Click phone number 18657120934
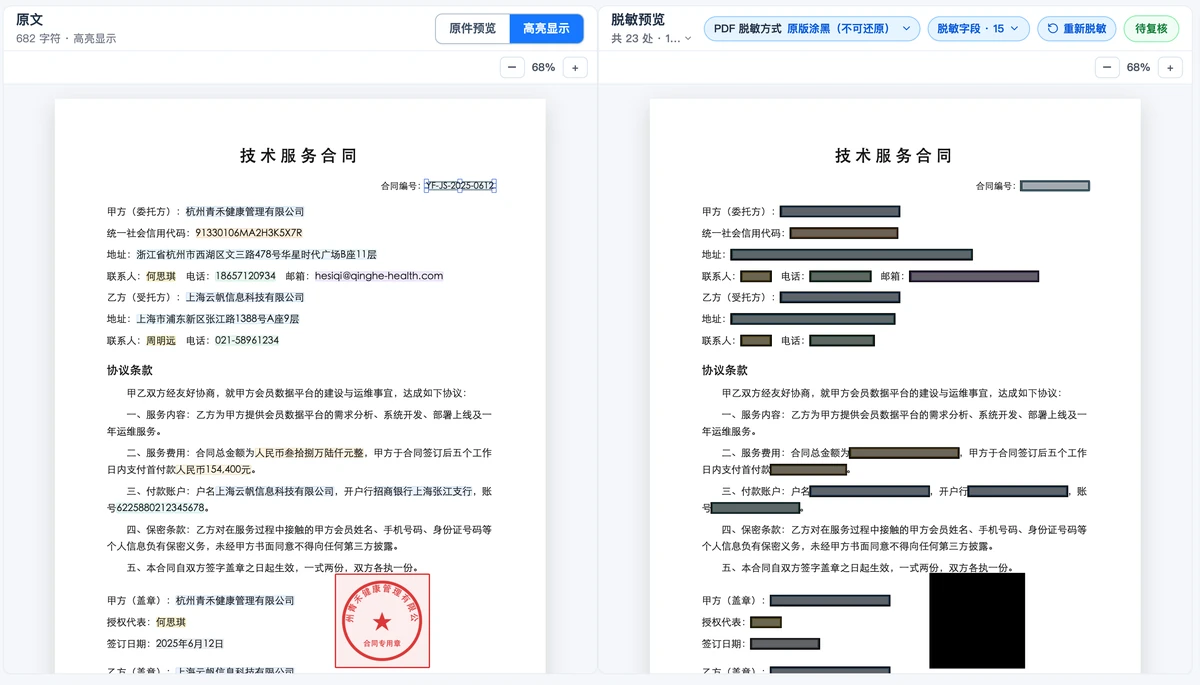The image size is (1200, 685). click(x=245, y=276)
